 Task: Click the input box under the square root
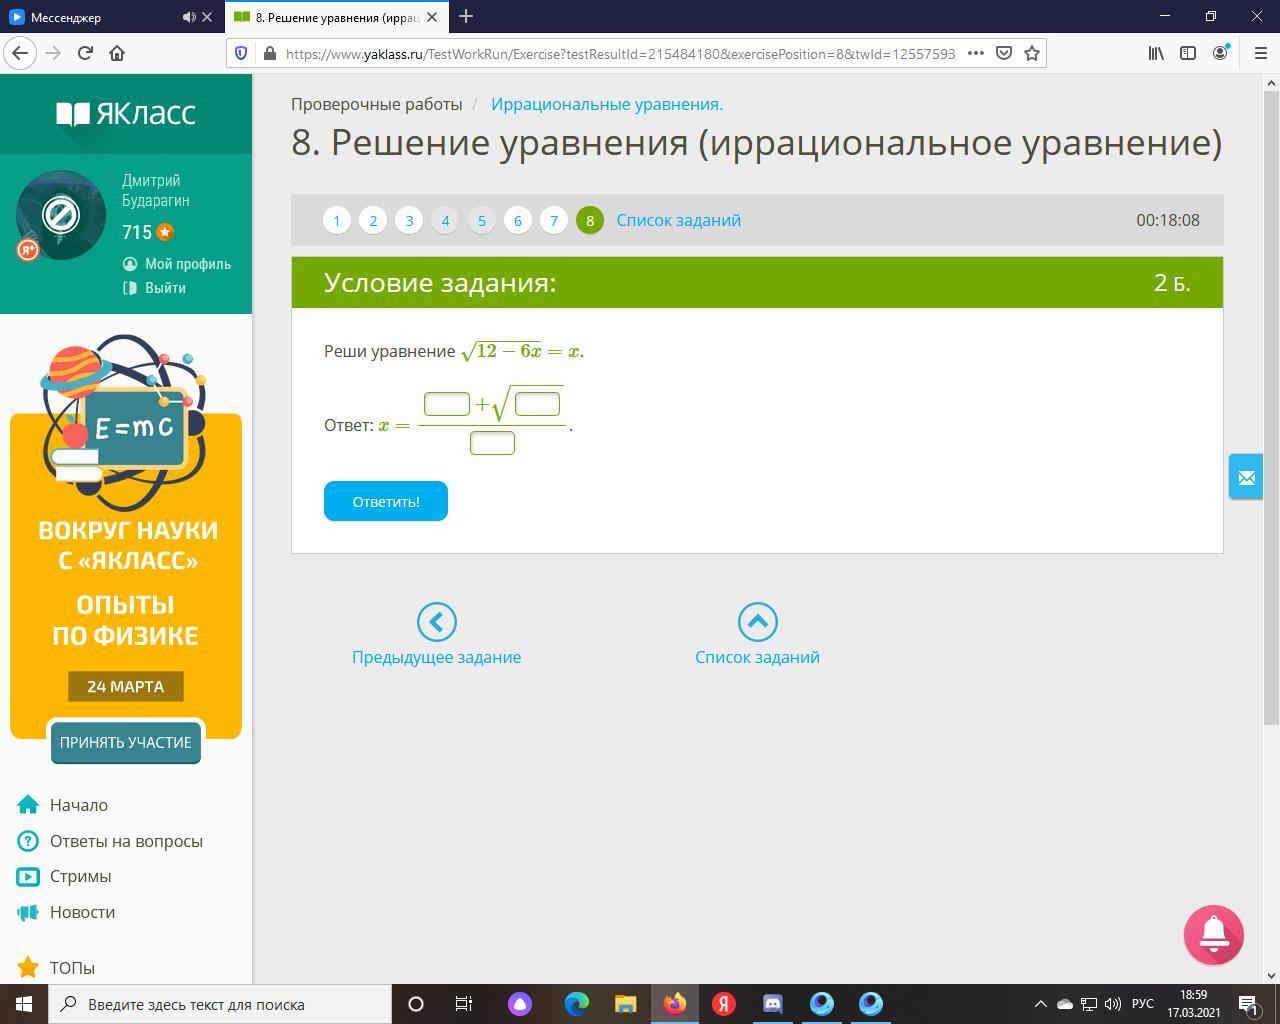[537, 404]
